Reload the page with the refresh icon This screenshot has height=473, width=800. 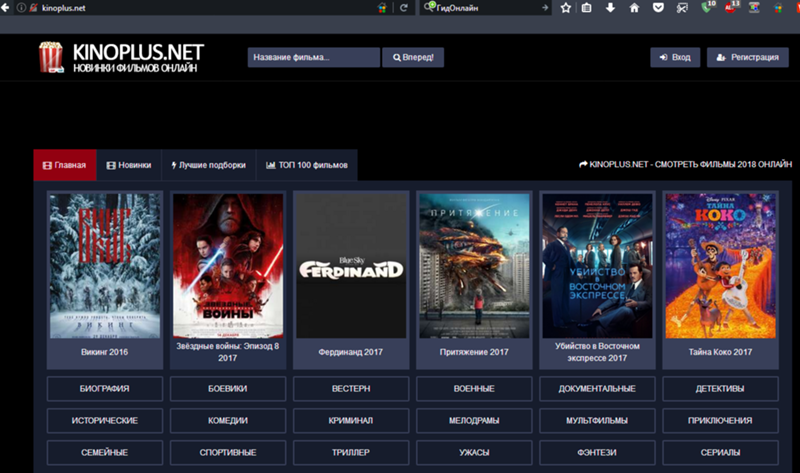tap(404, 8)
